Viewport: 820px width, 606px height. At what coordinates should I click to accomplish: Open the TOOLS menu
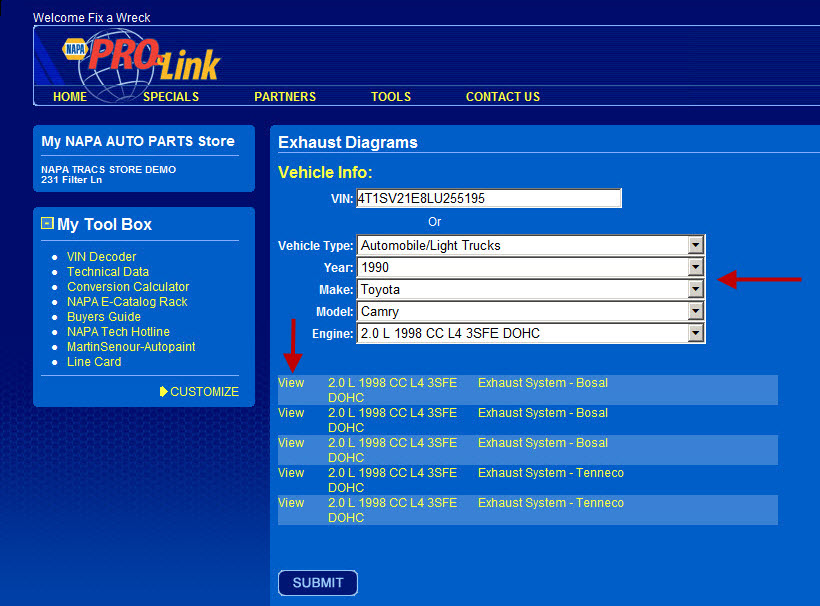[x=391, y=97]
